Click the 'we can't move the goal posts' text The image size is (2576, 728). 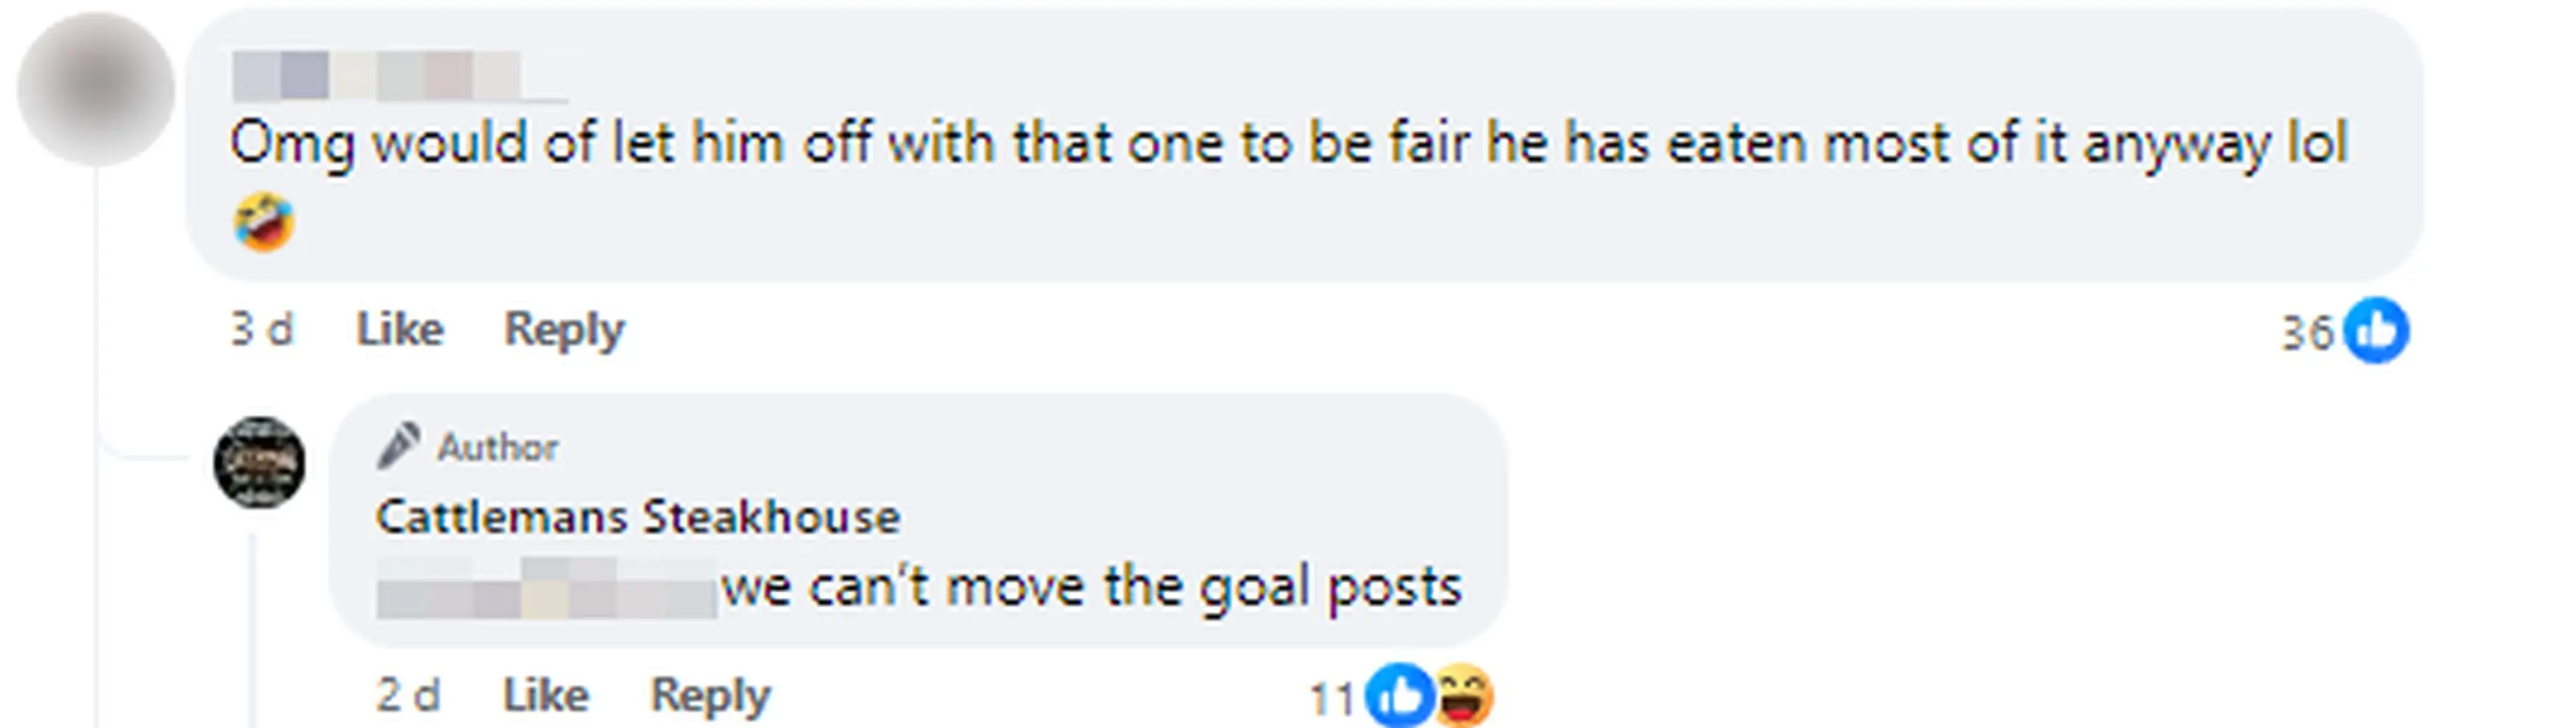coord(1092,587)
